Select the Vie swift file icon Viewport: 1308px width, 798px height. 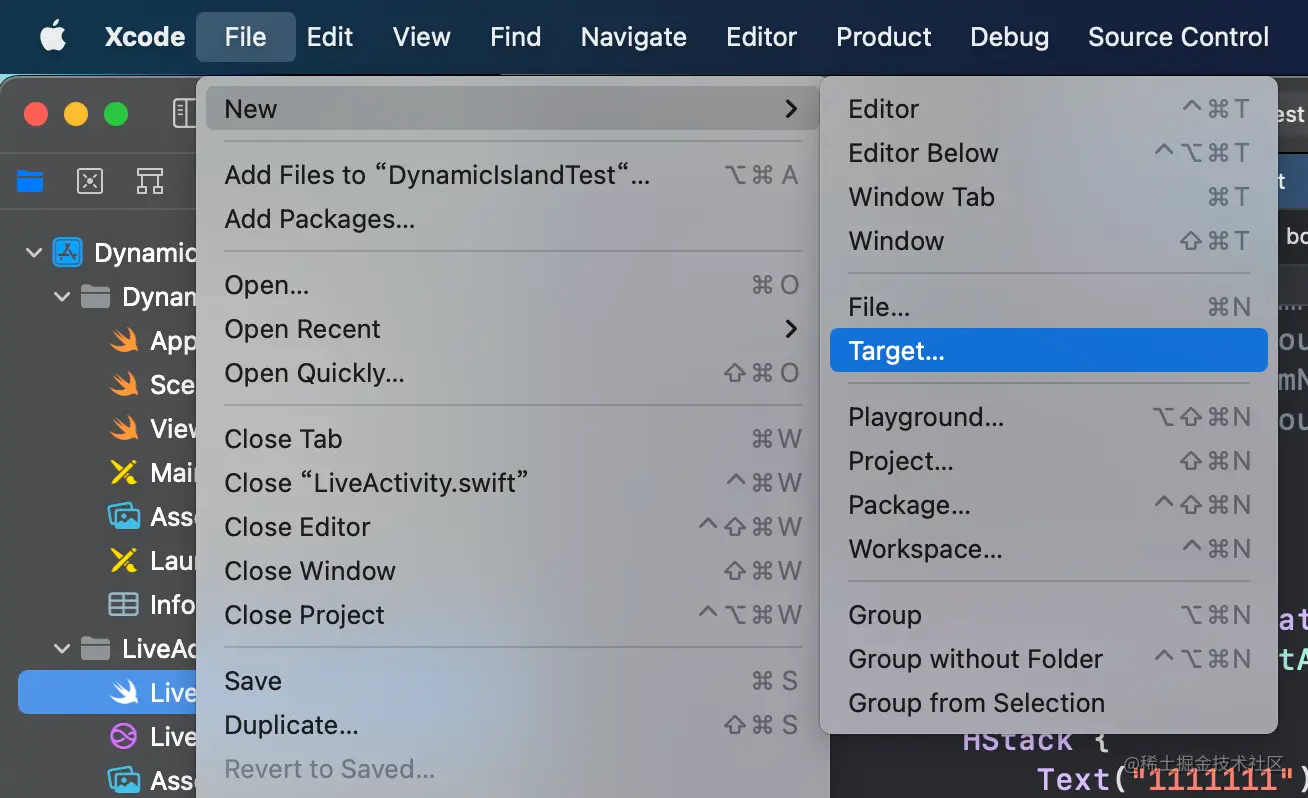tap(123, 428)
